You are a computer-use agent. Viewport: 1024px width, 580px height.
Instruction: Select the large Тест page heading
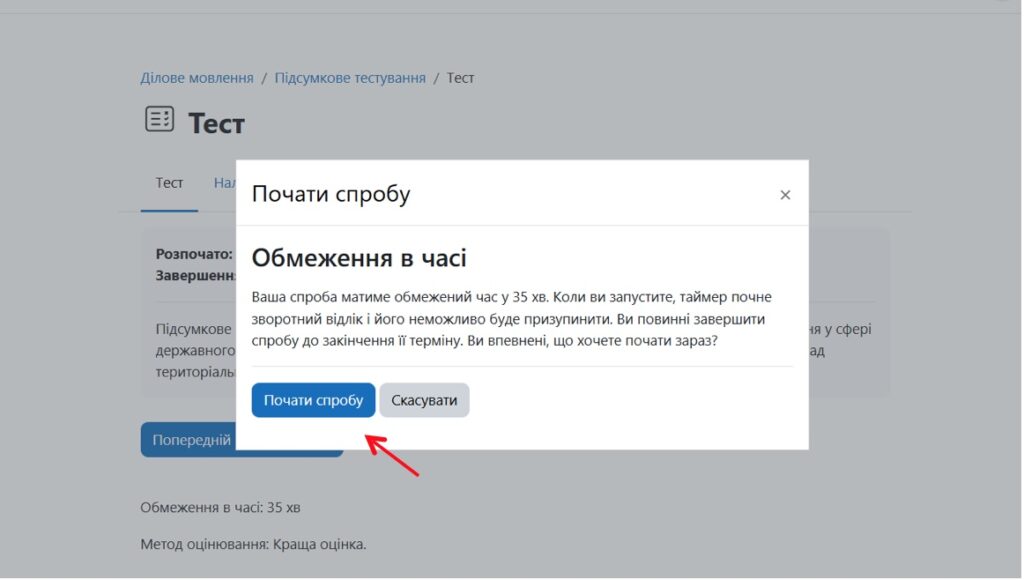[216, 123]
